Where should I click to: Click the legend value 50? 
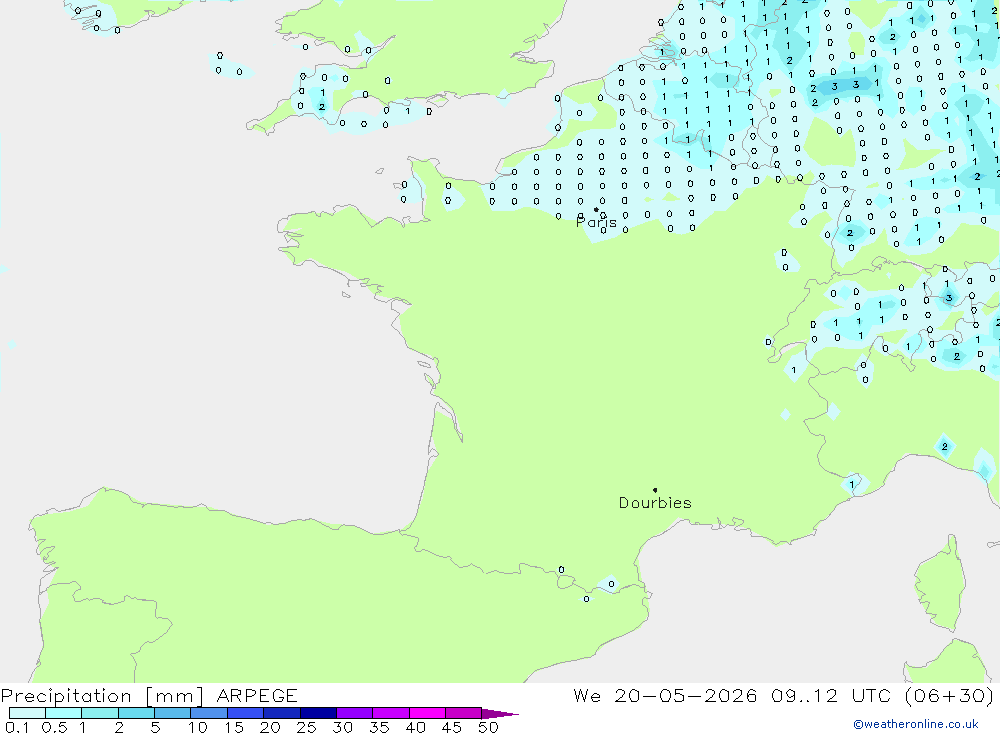click(488, 727)
